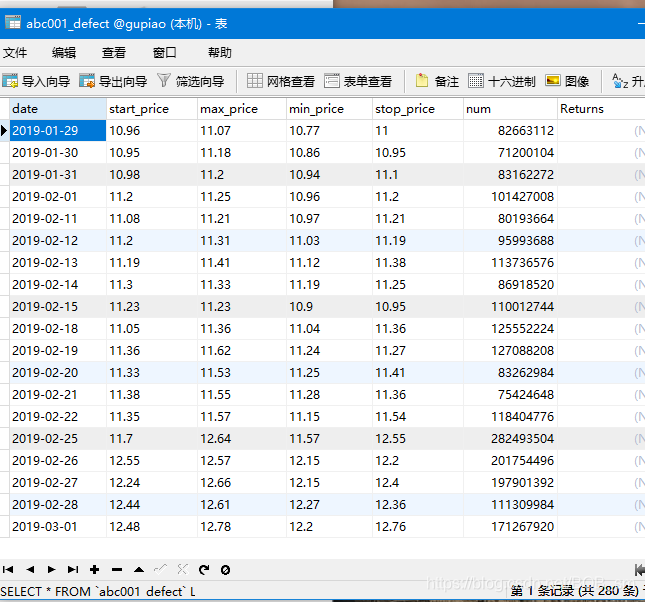
Task: Click max_price cell 11.18
Action: coord(242,153)
